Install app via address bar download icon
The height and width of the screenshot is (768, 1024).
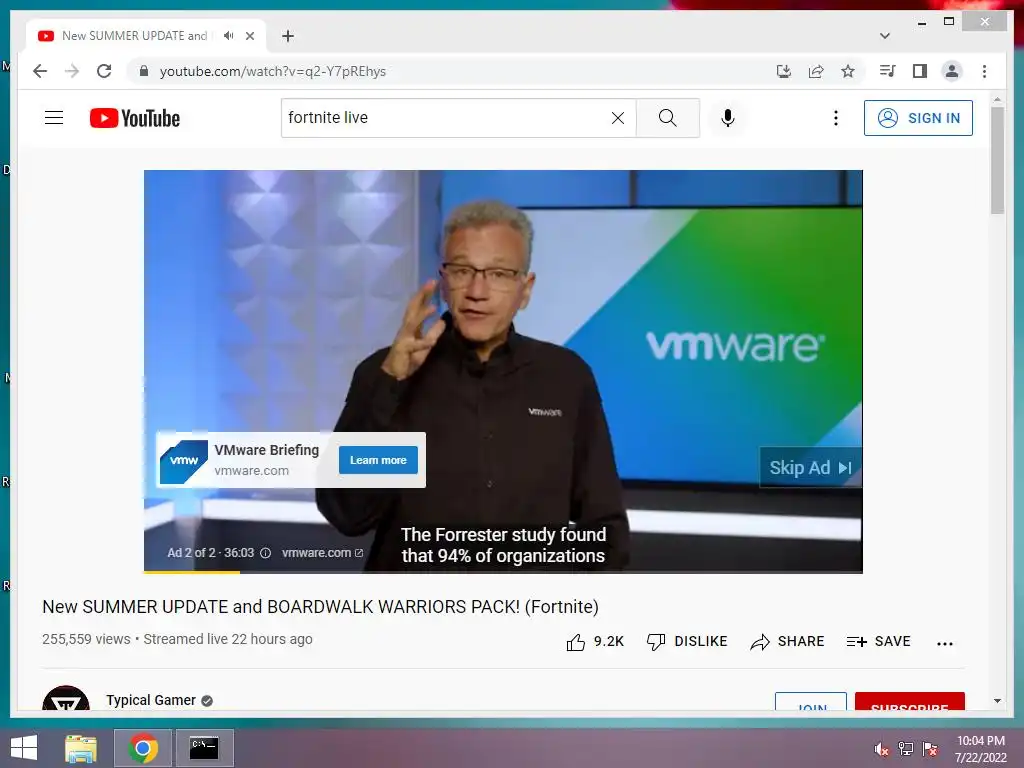[x=784, y=71]
